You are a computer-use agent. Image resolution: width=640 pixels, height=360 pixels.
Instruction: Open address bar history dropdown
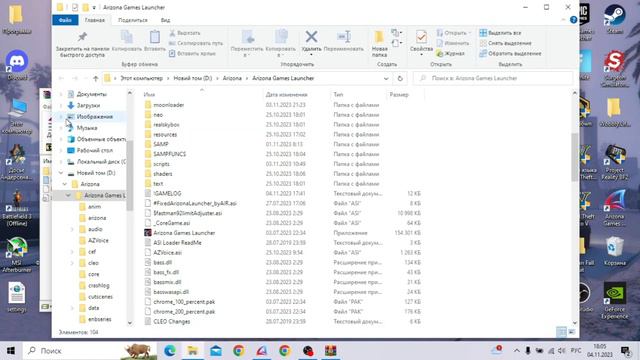tap(386, 78)
